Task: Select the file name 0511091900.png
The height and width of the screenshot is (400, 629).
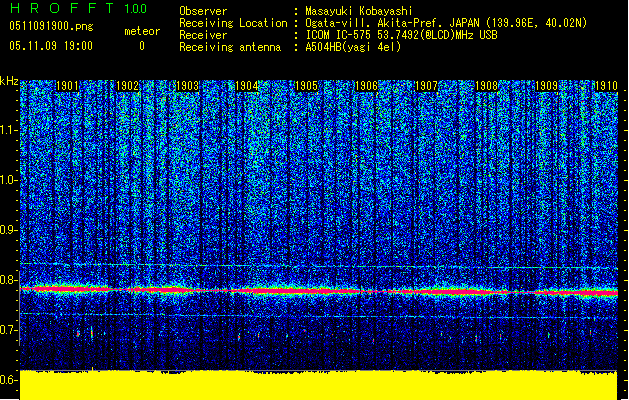Action: (x=51, y=27)
